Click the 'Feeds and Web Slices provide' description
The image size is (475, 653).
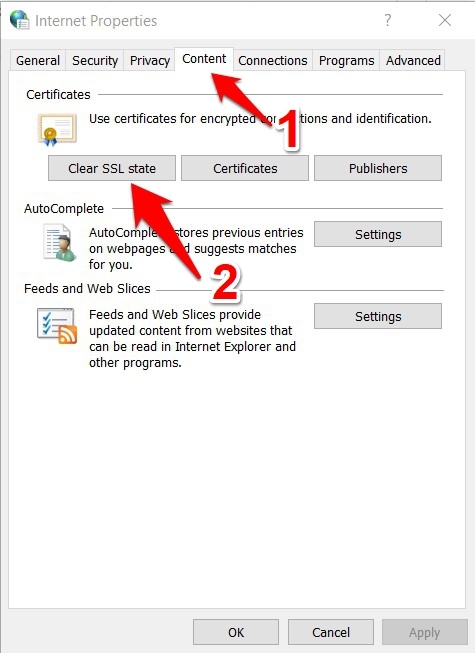(x=192, y=338)
